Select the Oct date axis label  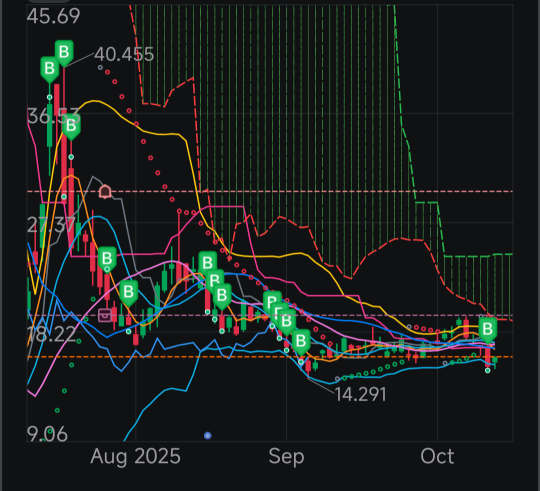(x=437, y=457)
